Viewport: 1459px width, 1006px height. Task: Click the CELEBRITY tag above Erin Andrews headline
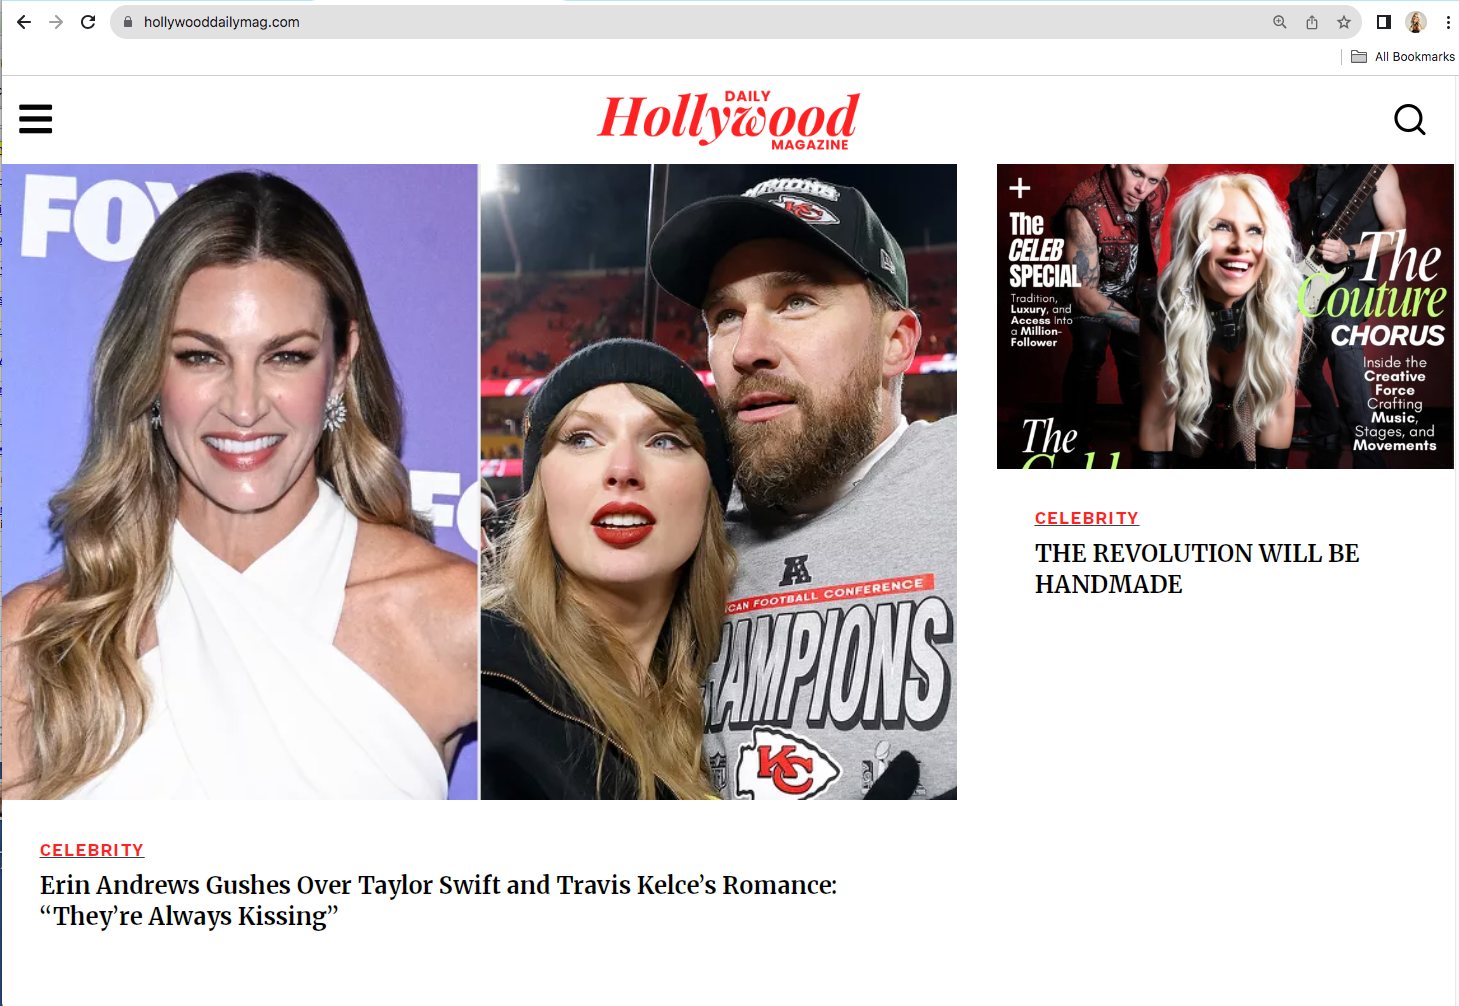point(92,850)
